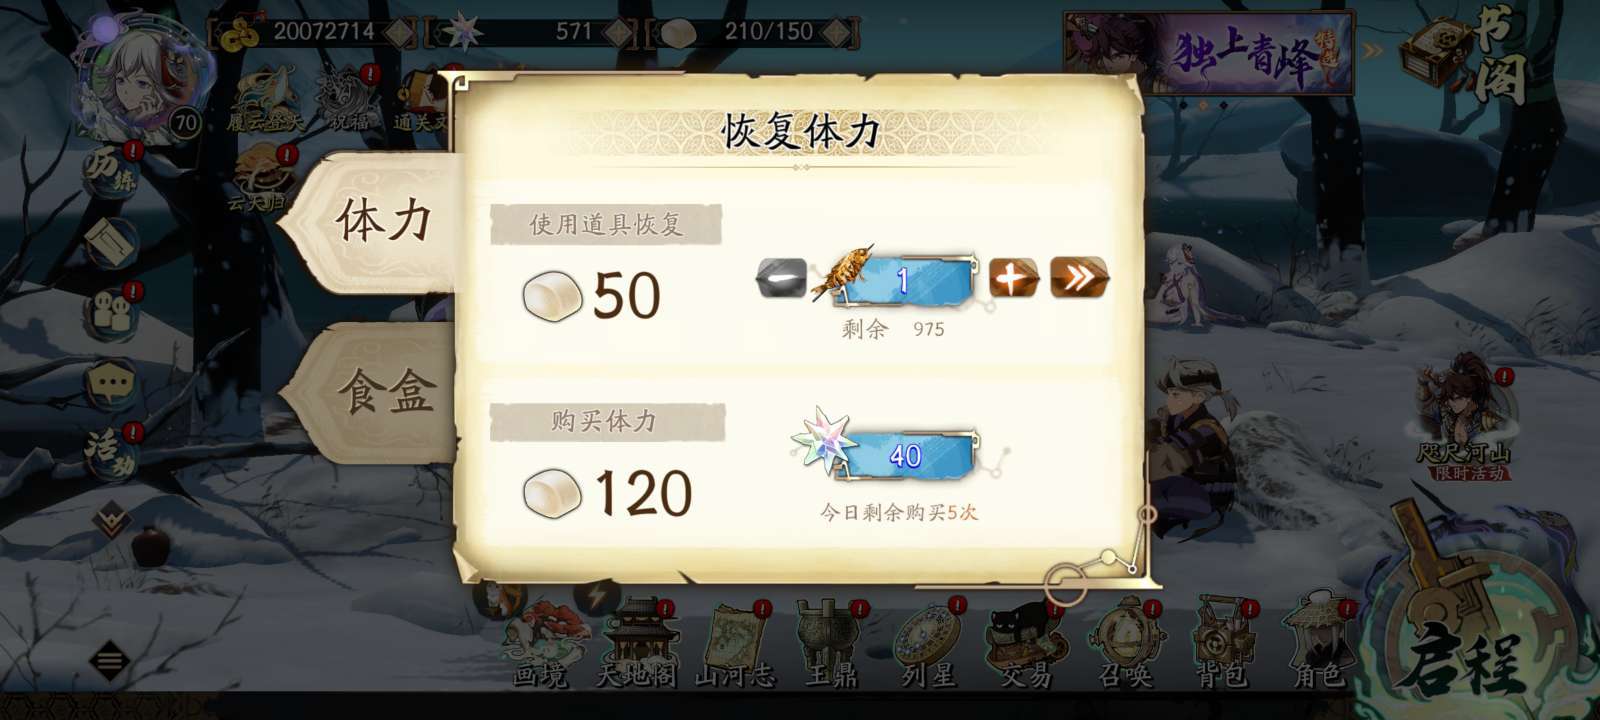1600x720 pixels.
Task: Open the 召唤 summon icon
Action: (1125, 645)
